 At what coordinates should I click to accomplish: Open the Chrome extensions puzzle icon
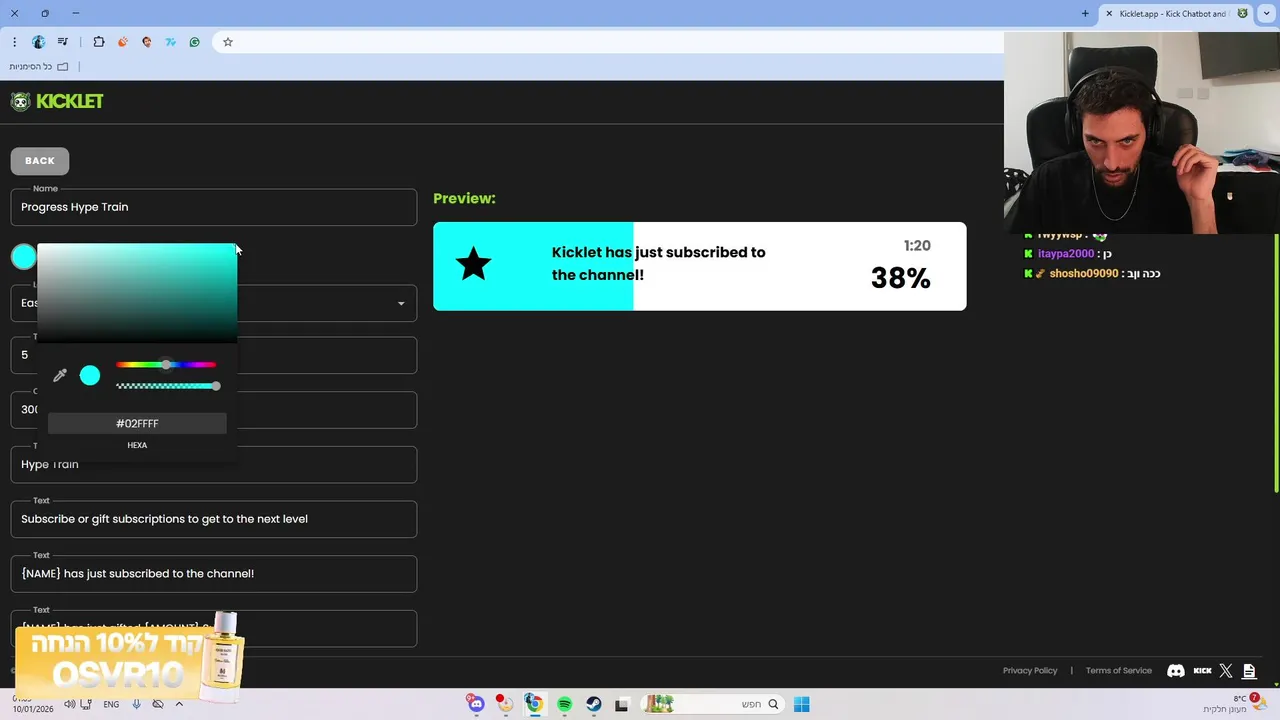pos(99,42)
